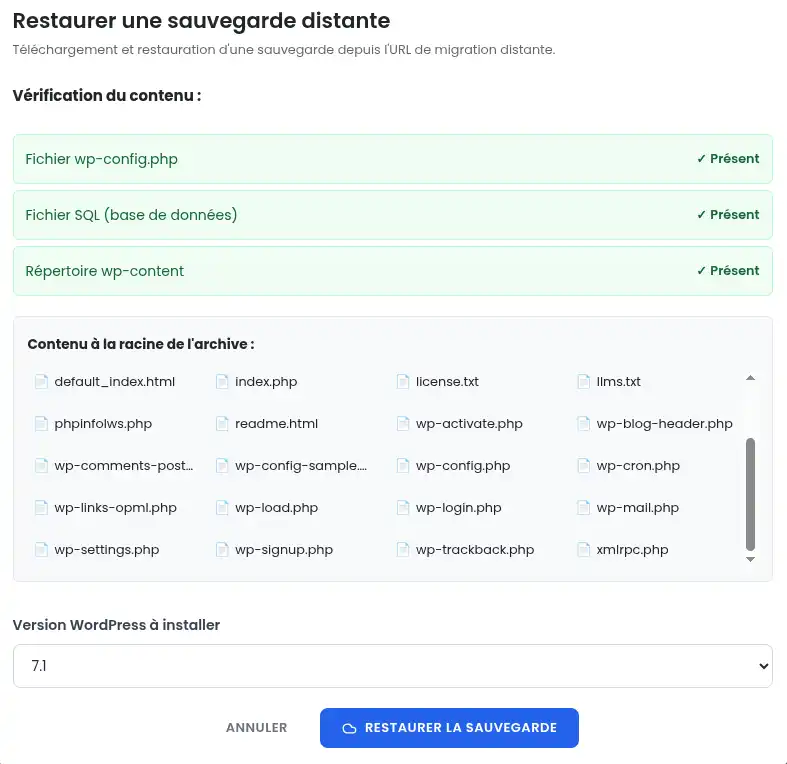The height and width of the screenshot is (764, 787).
Task: Click the wp-cron.php file icon
Action: coord(583,466)
